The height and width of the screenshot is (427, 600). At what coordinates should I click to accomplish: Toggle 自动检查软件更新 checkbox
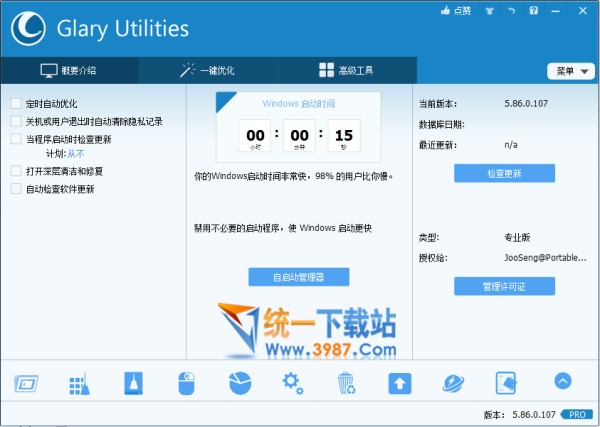(x=16, y=189)
